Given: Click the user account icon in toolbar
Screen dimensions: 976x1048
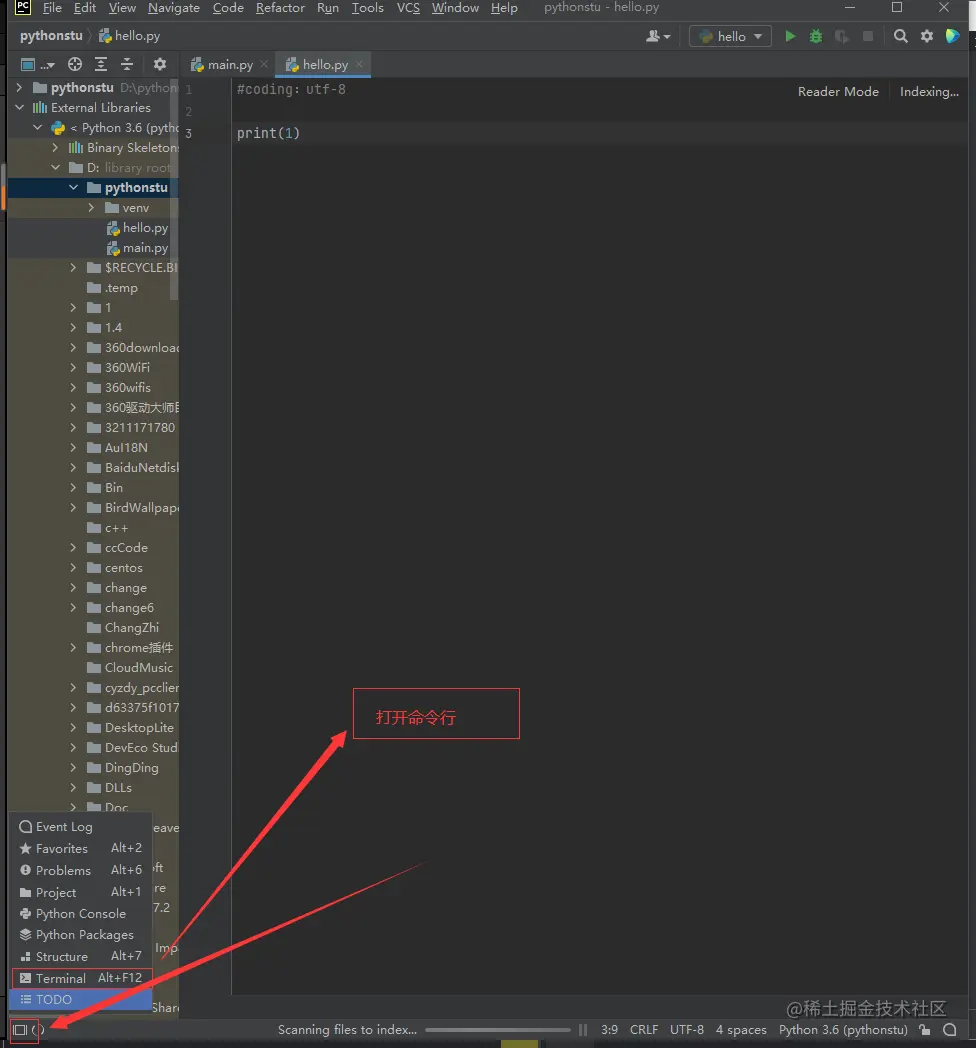Looking at the screenshot, I should point(658,36).
